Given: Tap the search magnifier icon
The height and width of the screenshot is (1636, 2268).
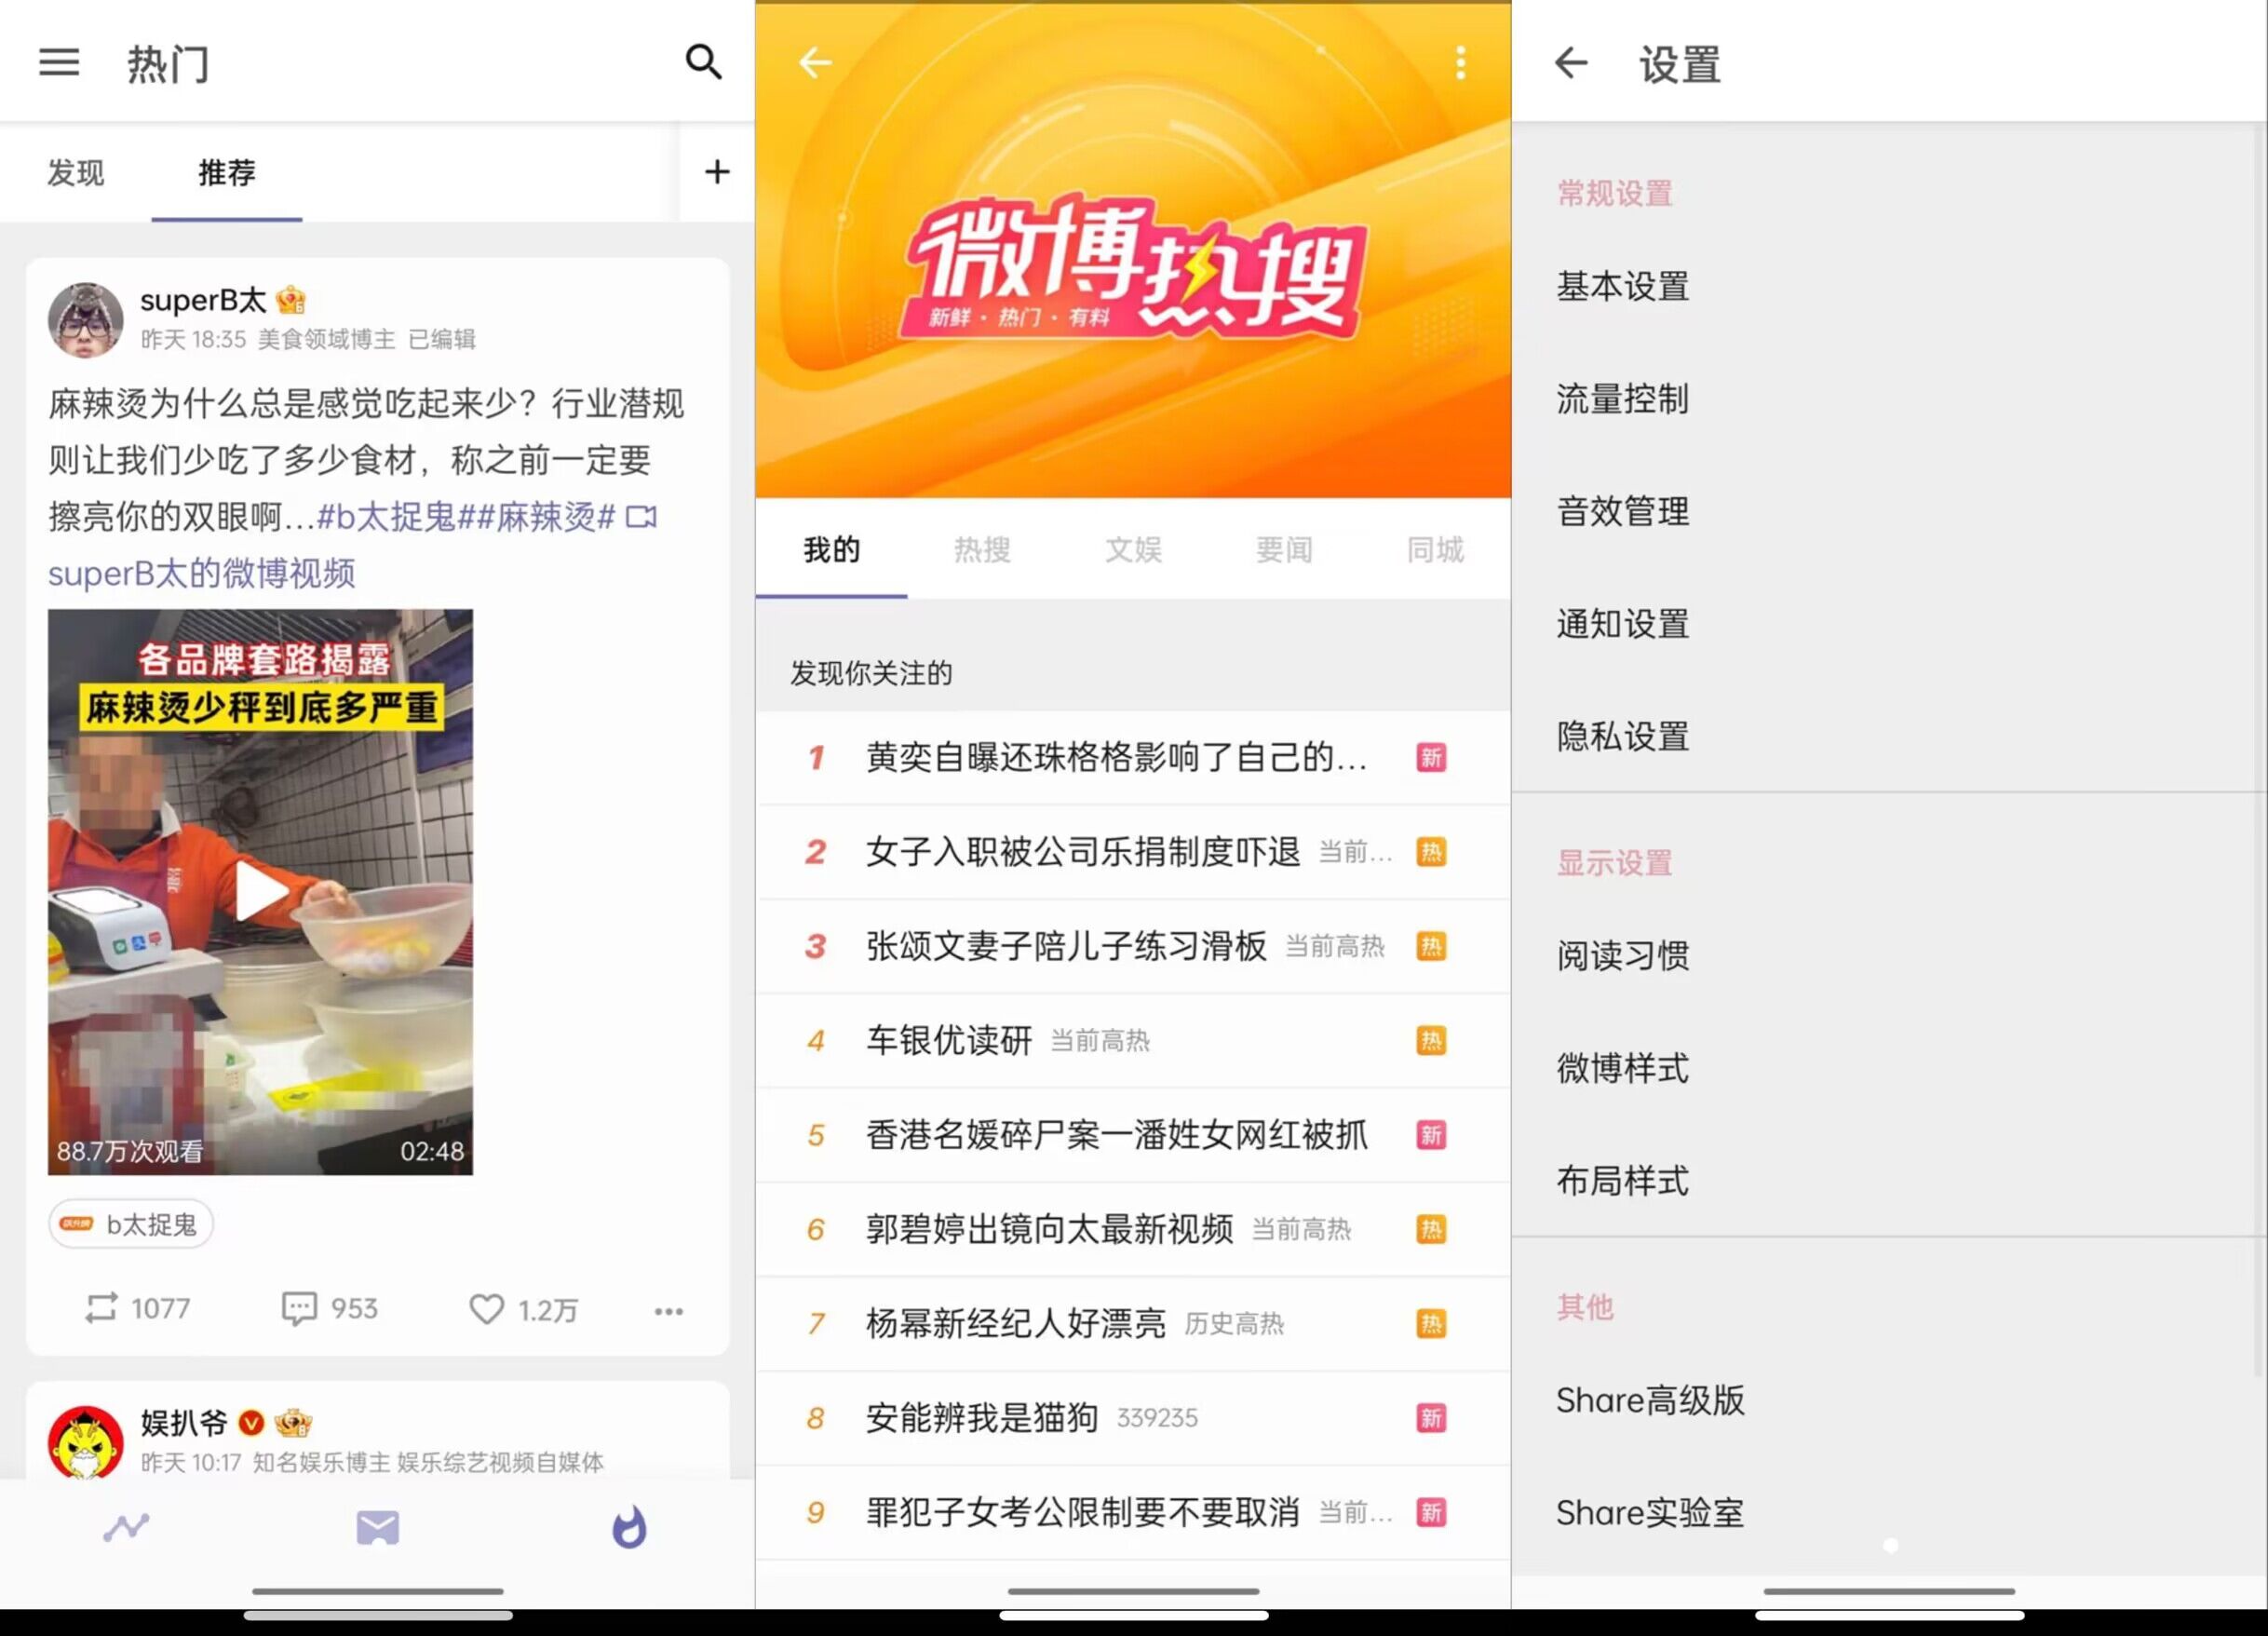Looking at the screenshot, I should tap(703, 63).
